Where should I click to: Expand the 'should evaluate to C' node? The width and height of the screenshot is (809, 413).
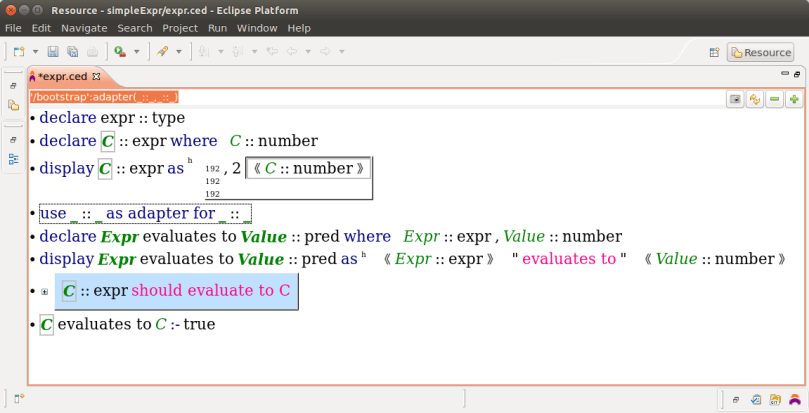(44, 292)
